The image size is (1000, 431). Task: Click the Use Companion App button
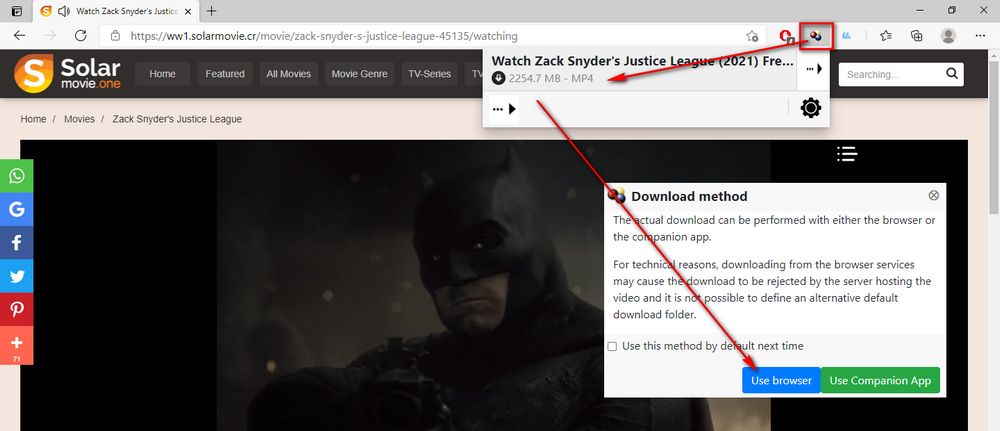coord(880,380)
